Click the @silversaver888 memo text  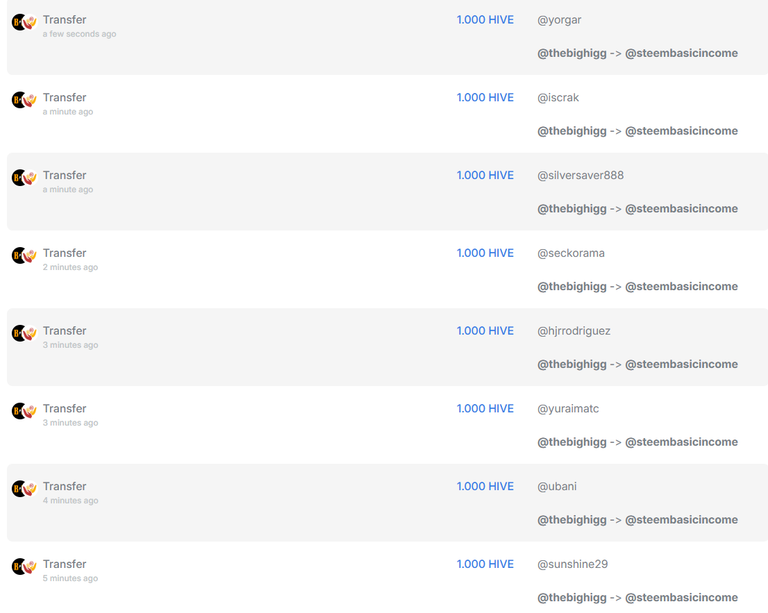(x=580, y=175)
